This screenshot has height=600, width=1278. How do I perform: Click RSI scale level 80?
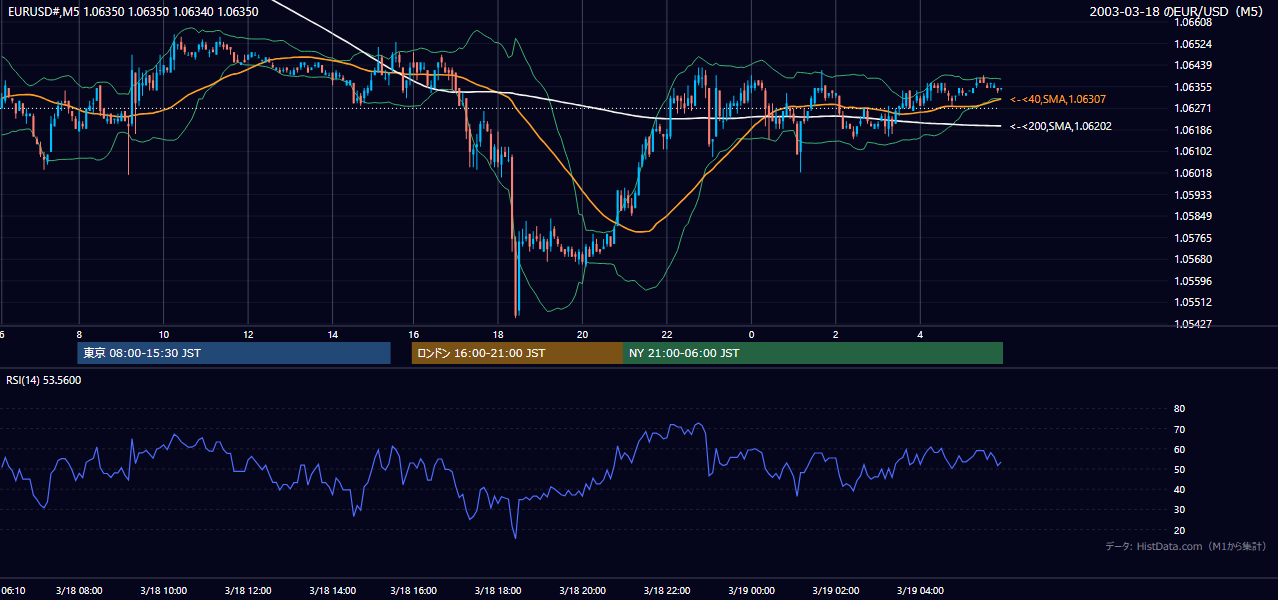pyautogui.click(x=1179, y=409)
